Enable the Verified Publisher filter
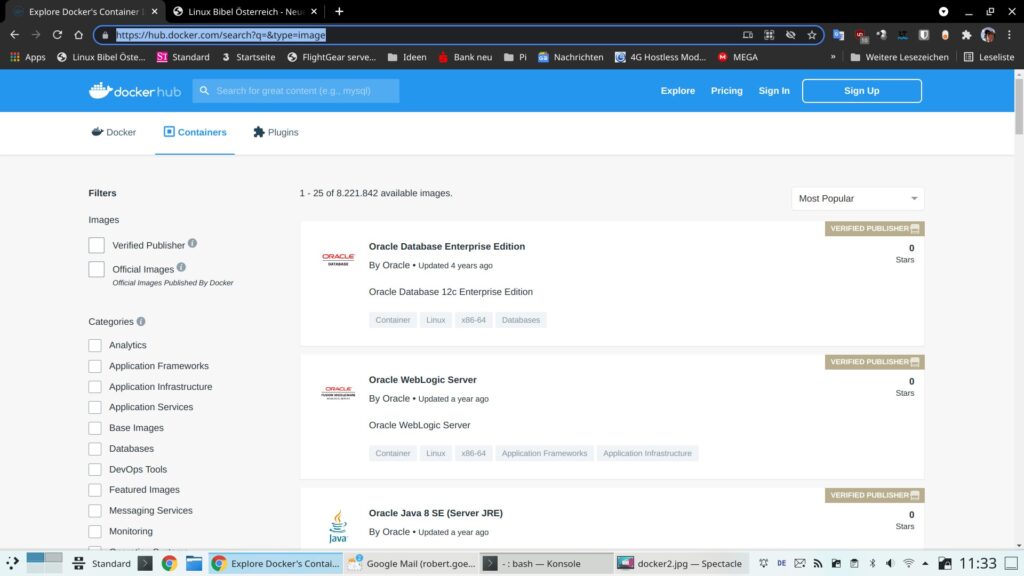The height and width of the screenshot is (576, 1024). click(x=97, y=245)
